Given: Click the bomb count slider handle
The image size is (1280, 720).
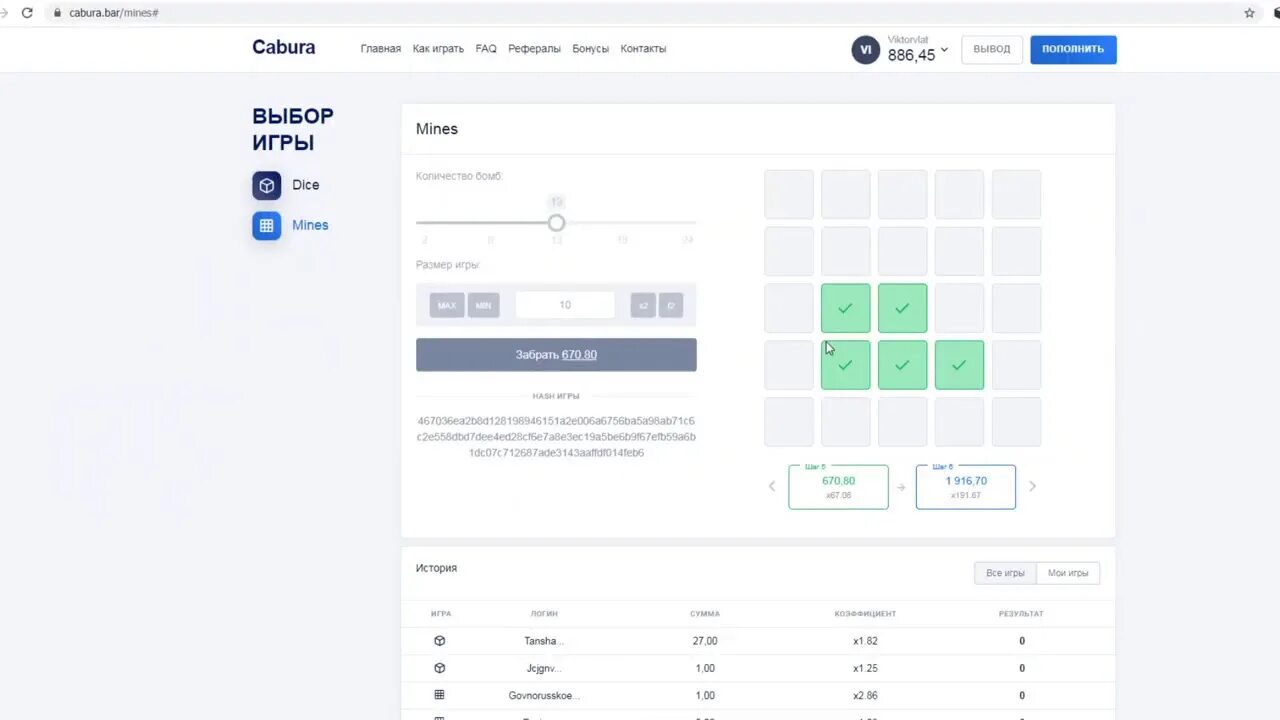Looking at the screenshot, I should point(556,223).
